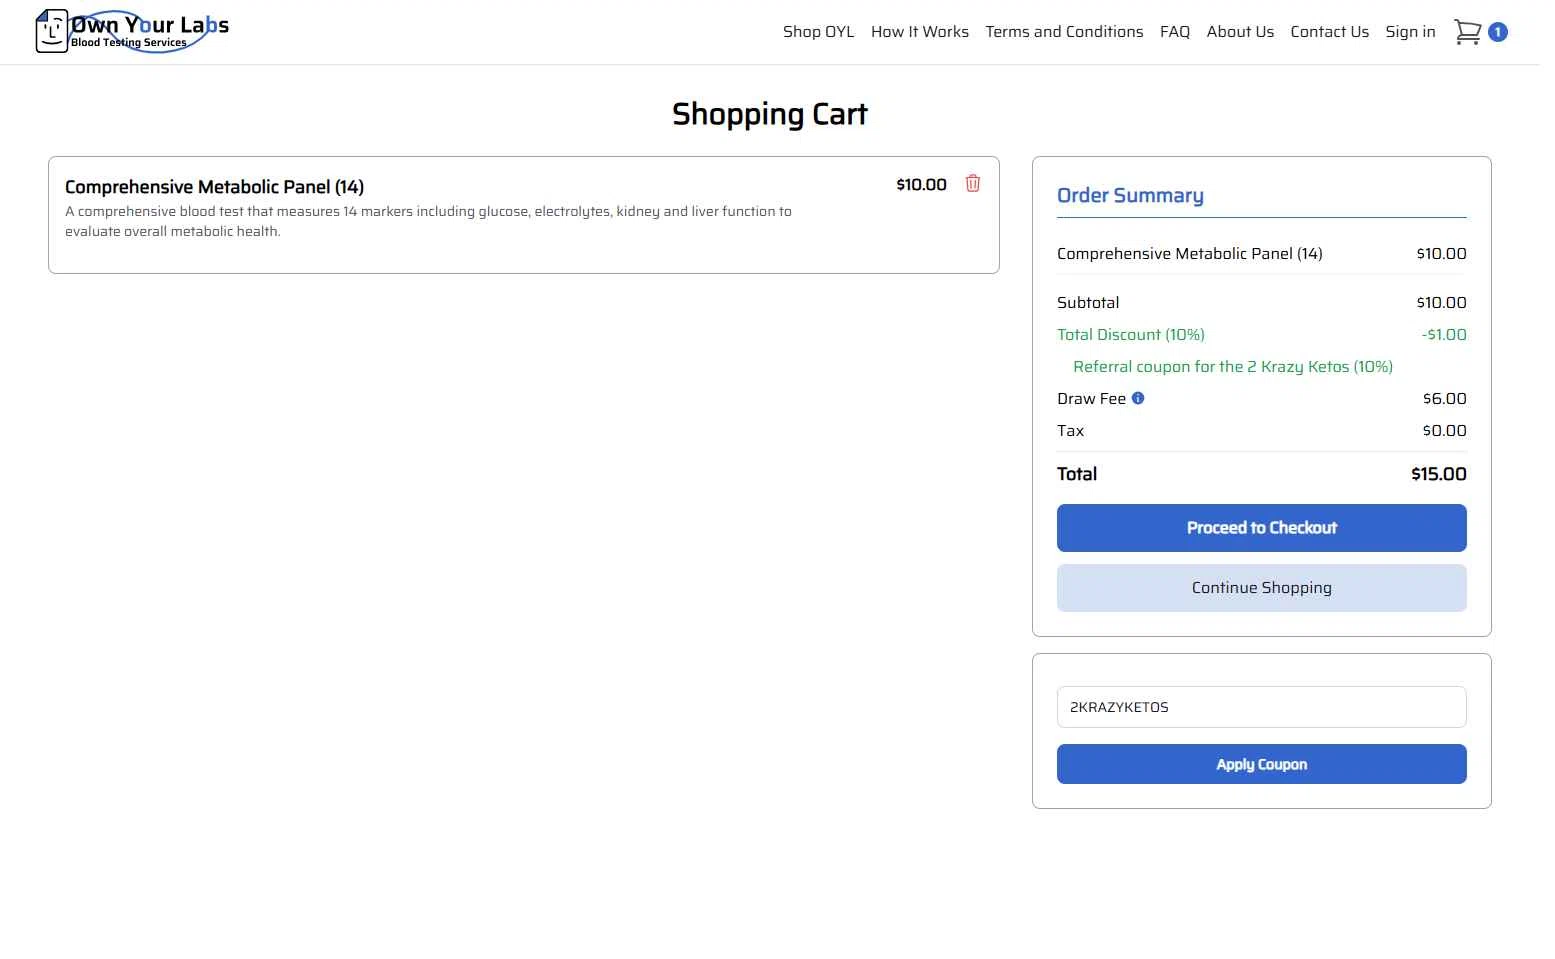1555x959 pixels.
Task: Click the Subtotal label
Action: [1088, 302]
